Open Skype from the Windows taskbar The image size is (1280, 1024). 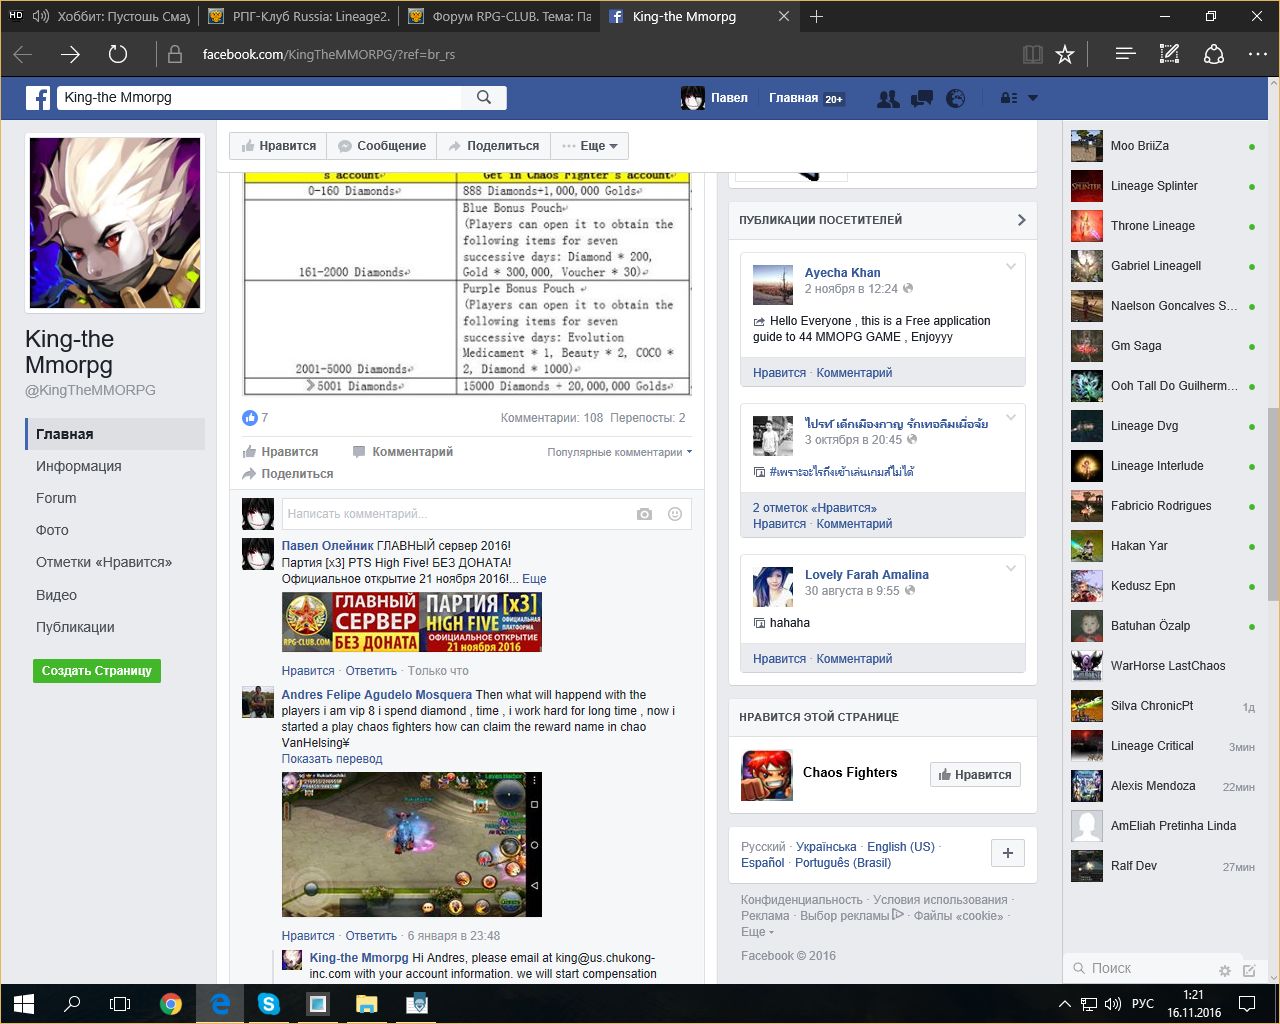[x=269, y=1003]
